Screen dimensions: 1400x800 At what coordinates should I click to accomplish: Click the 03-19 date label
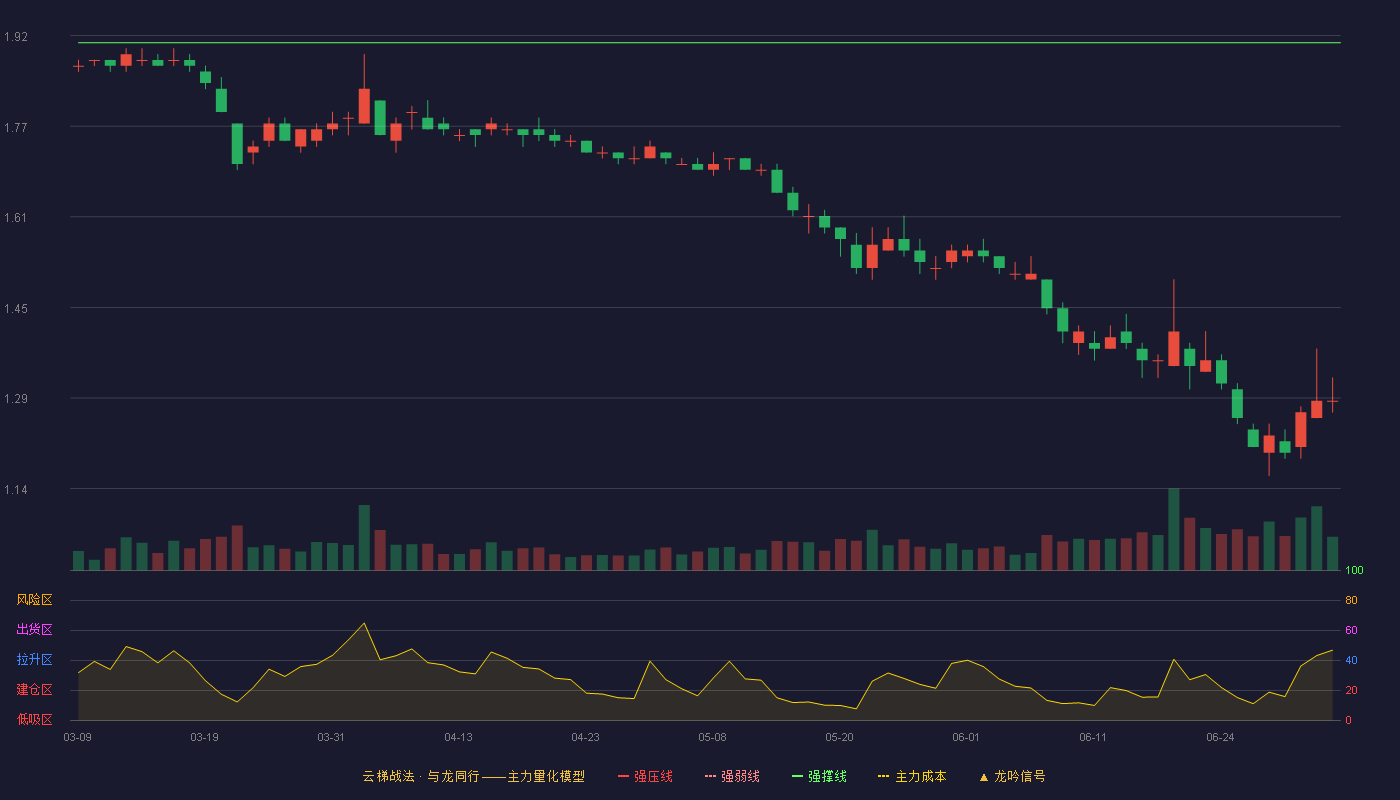coord(204,737)
